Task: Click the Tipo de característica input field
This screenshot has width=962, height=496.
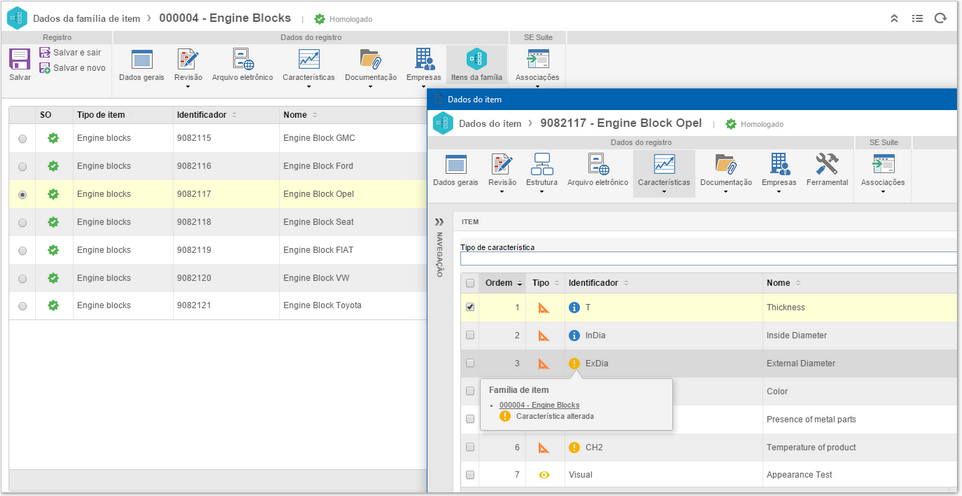Action: (x=709, y=258)
